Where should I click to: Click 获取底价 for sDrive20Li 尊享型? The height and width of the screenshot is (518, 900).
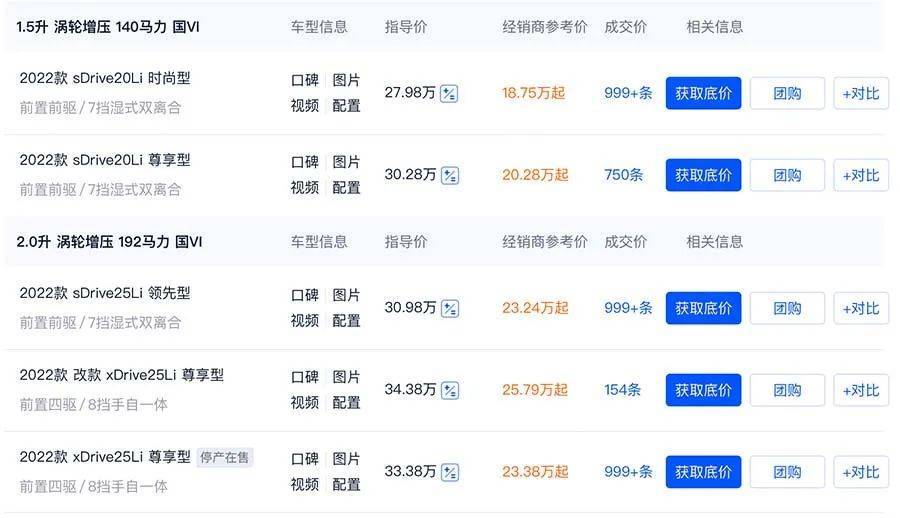click(x=703, y=175)
